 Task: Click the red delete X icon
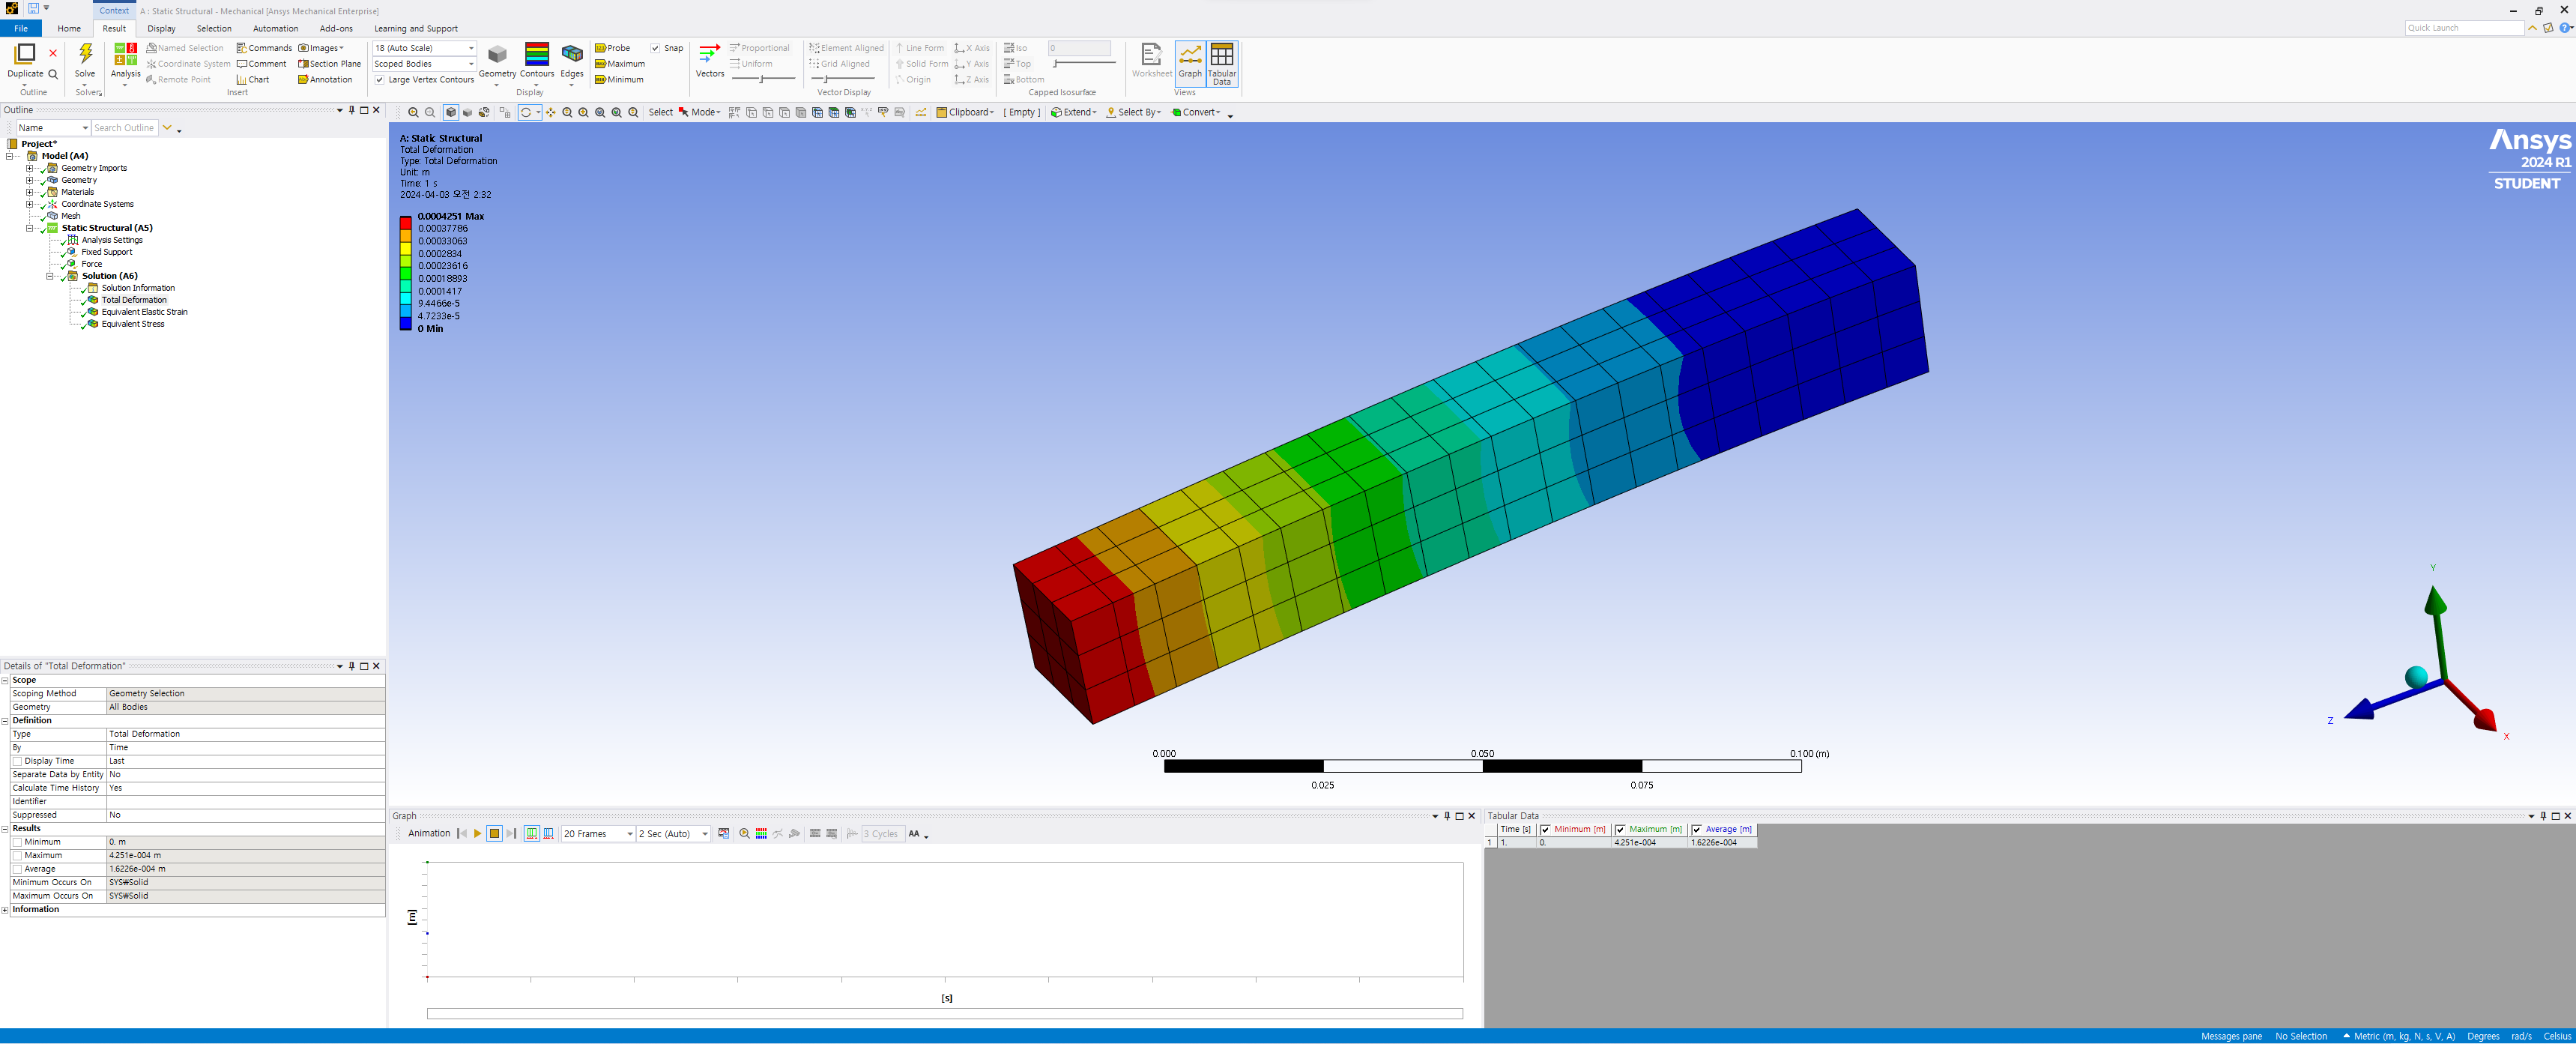click(53, 53)
